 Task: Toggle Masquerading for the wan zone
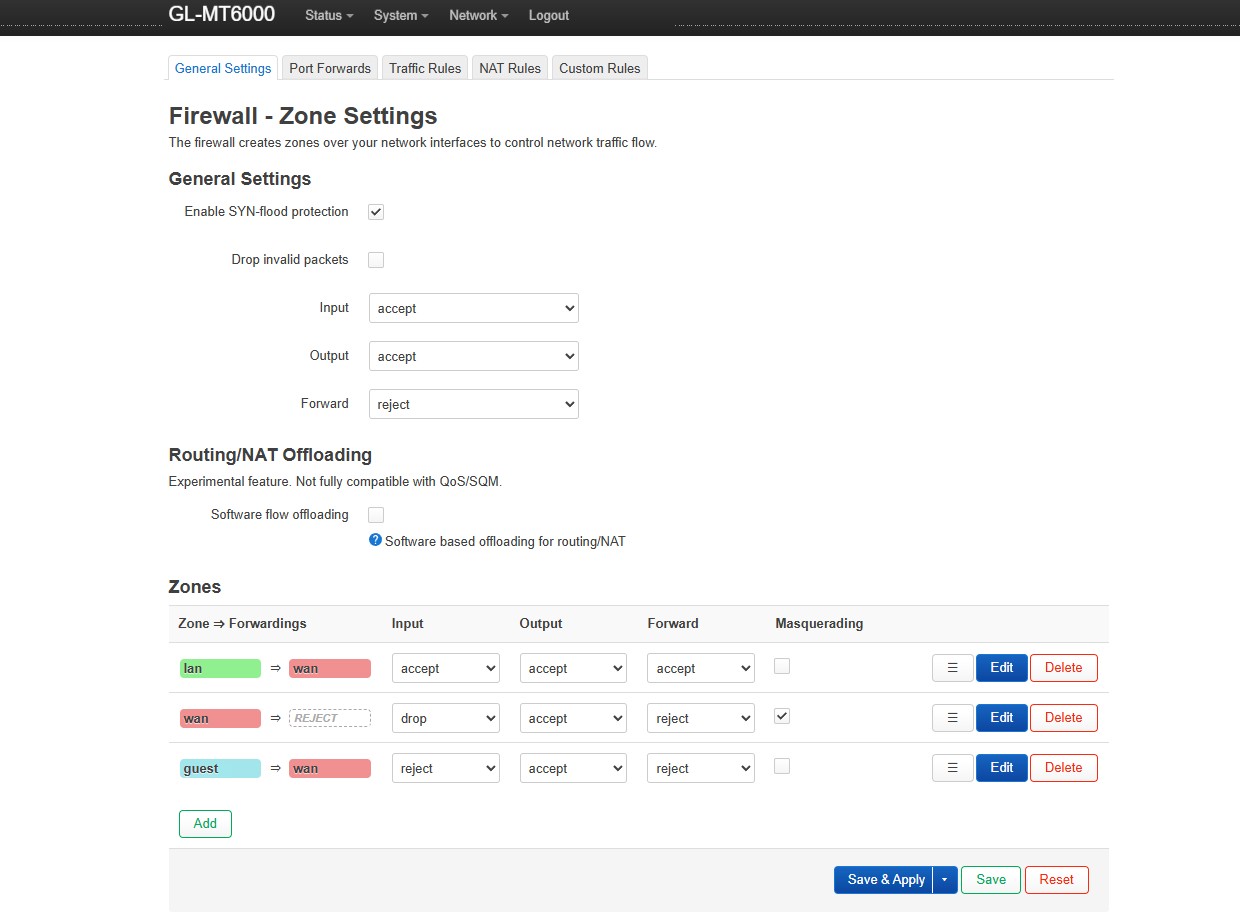click(782, 716)
